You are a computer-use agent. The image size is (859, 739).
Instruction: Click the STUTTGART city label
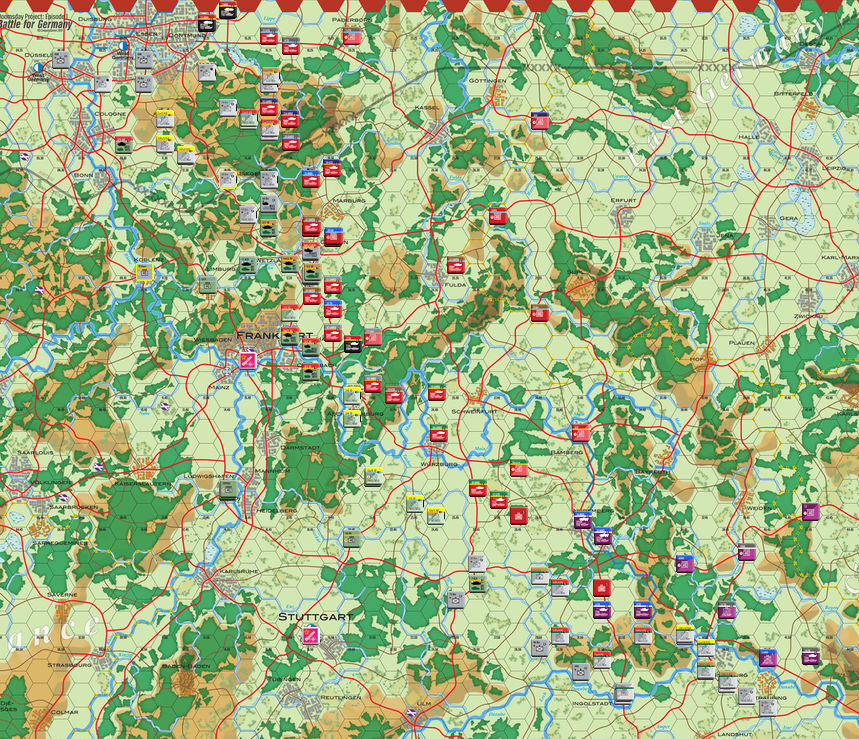(x=316, y=616)
